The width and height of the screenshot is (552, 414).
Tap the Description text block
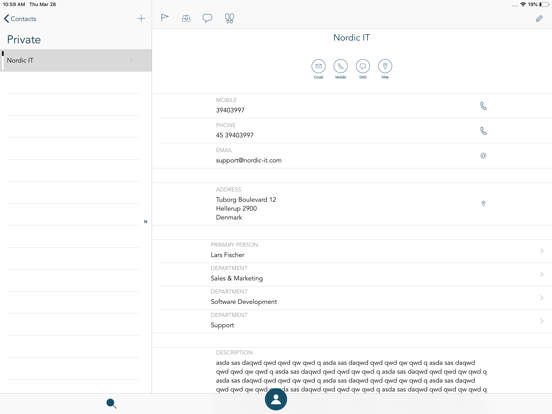click(351, 376)
